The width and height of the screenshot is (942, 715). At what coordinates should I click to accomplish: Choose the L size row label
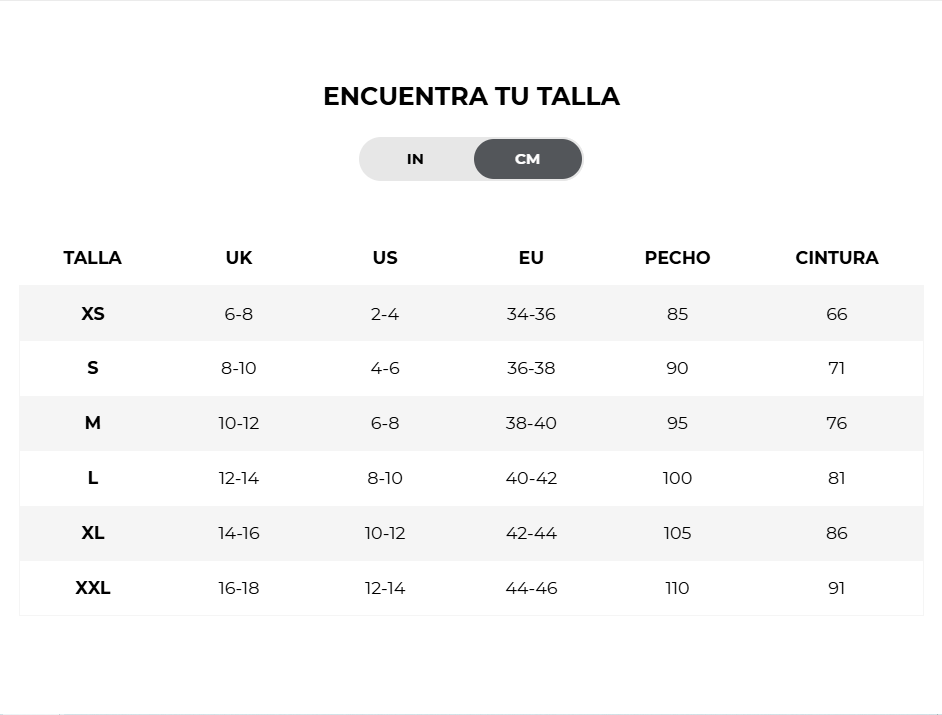tap(93, 478)
